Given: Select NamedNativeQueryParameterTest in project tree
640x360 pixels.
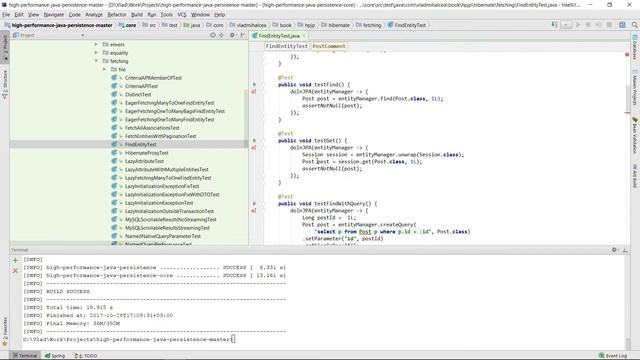Looking at the screenshot, I should (x=163, y=236).
